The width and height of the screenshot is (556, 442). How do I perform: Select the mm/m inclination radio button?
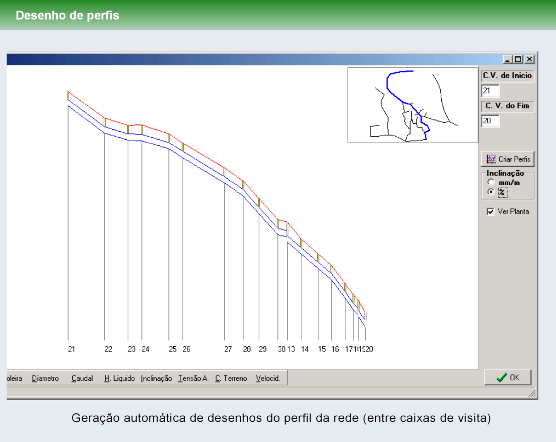[491, 182]
